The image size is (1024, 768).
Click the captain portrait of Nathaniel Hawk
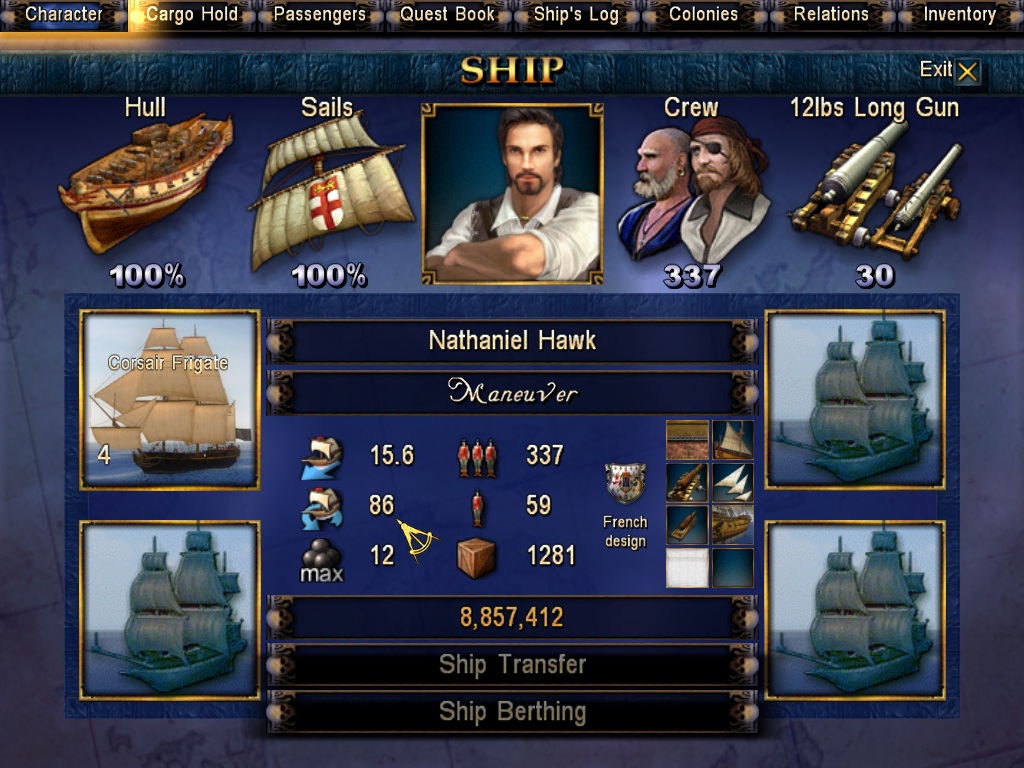point(513,194)
